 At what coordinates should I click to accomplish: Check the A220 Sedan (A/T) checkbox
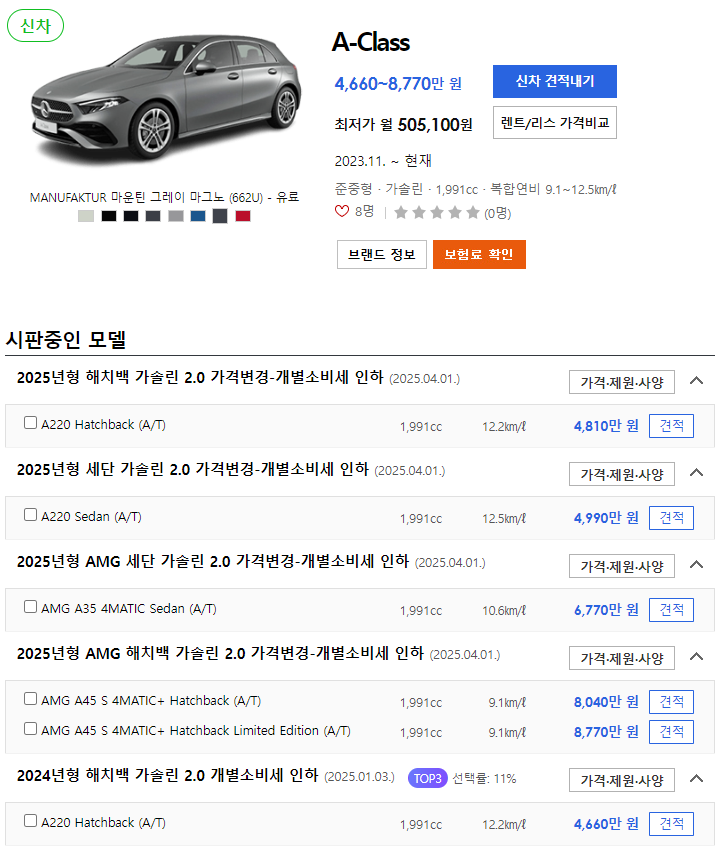31,515
